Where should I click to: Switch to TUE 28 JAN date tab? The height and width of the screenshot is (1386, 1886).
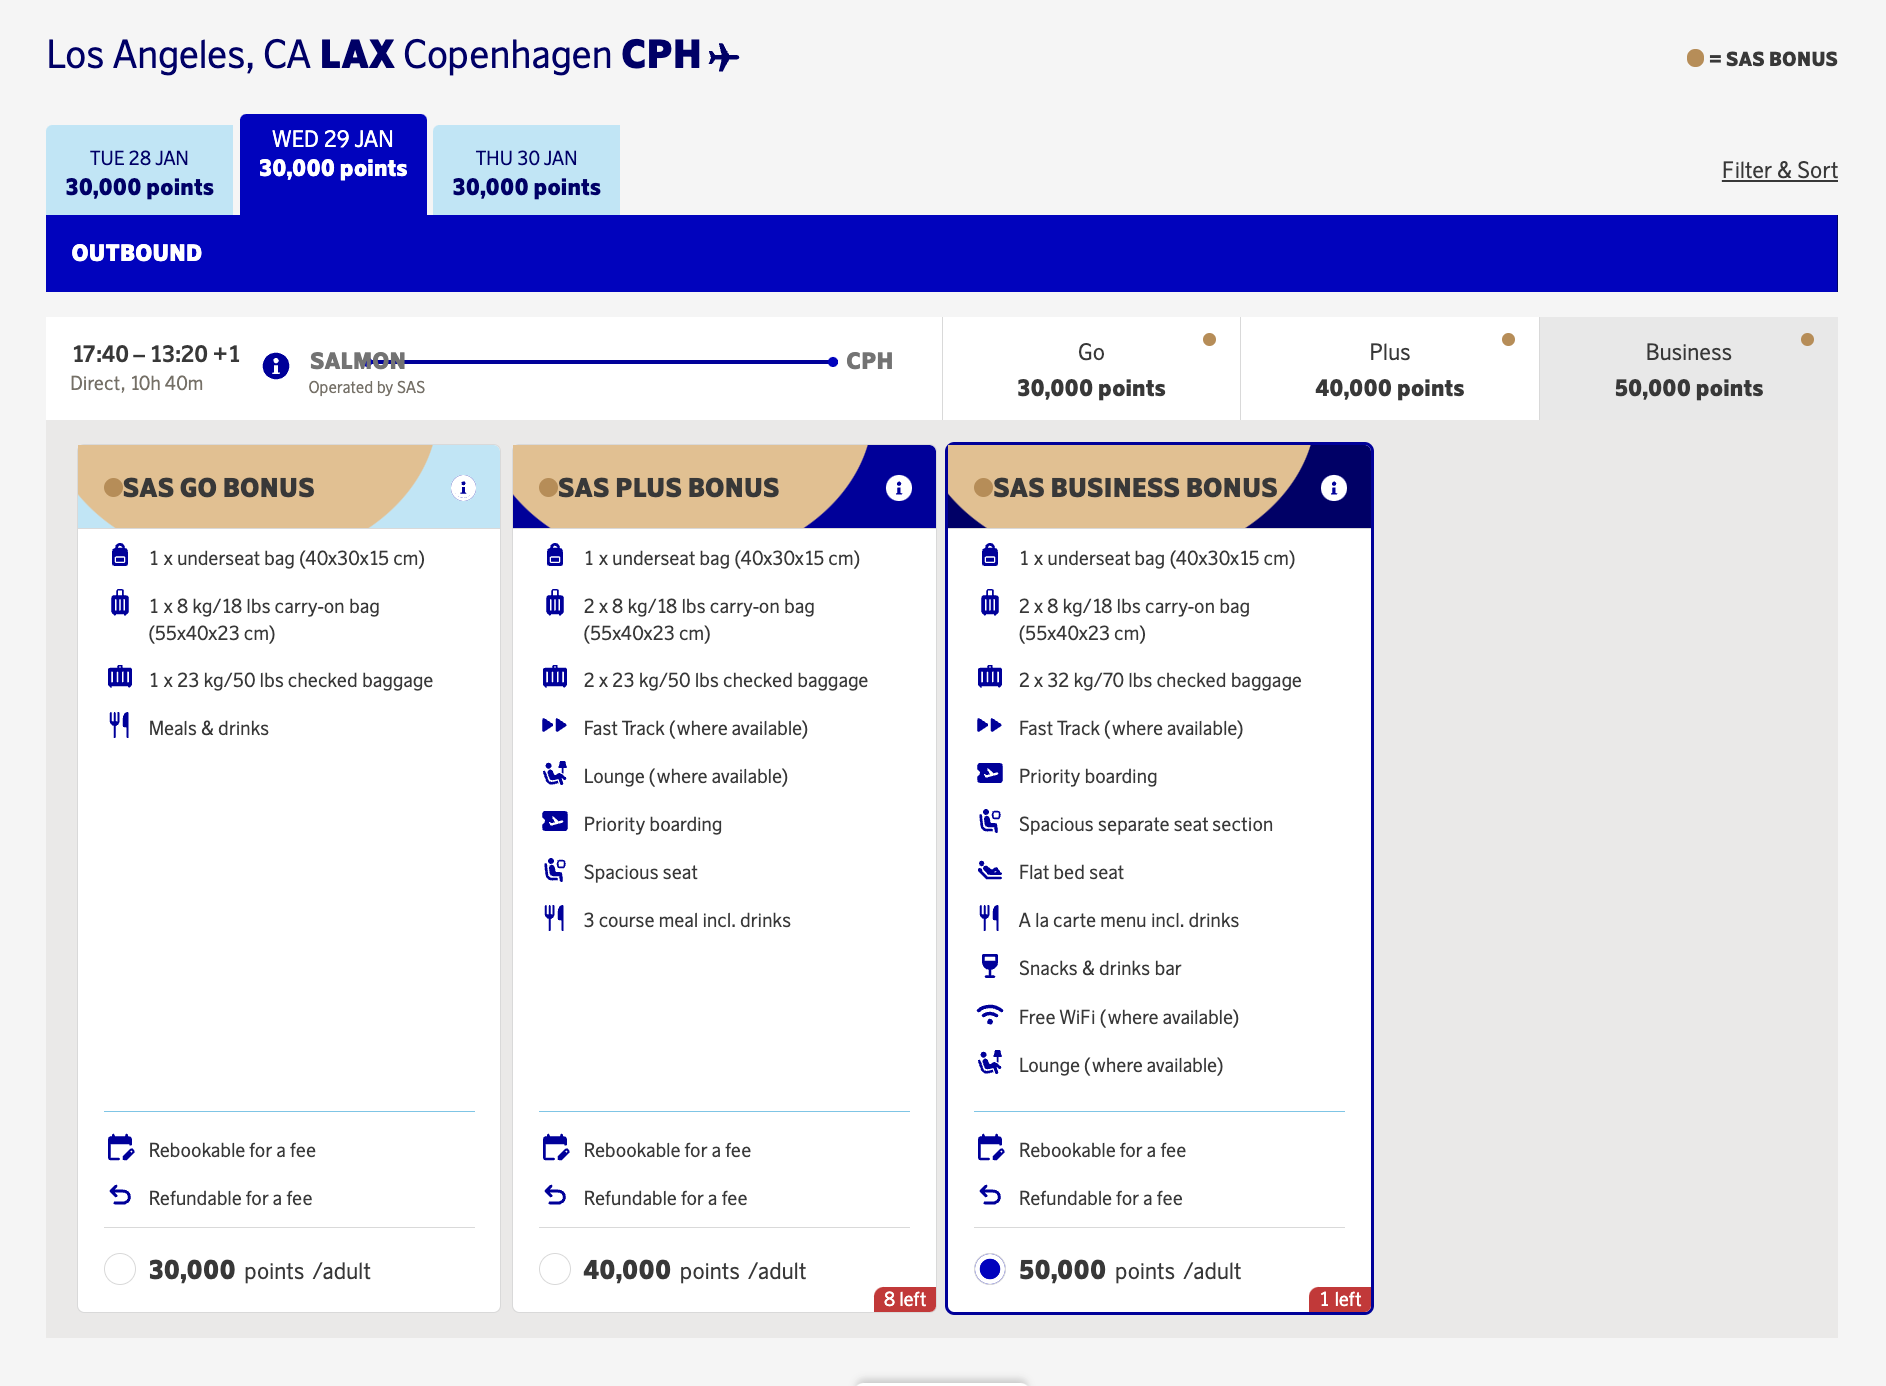[139, 170]
